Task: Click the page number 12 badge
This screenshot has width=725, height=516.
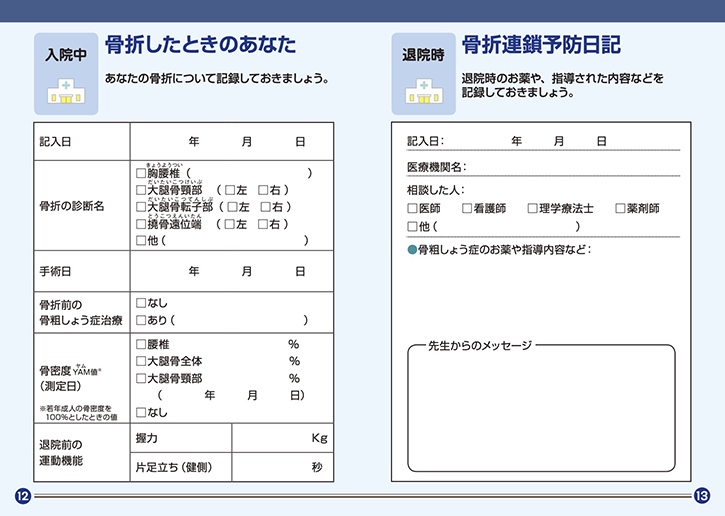Action: (x=23, y=496)
